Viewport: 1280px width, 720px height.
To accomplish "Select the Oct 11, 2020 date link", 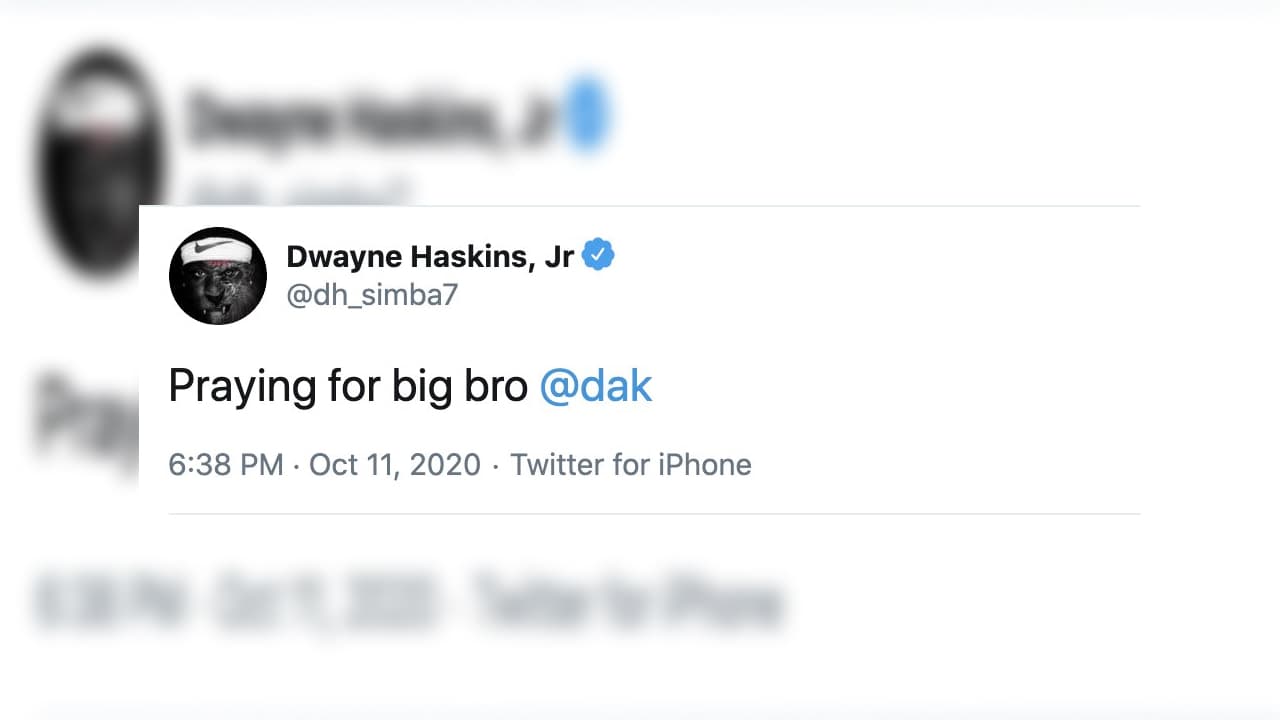I will 394,464.
